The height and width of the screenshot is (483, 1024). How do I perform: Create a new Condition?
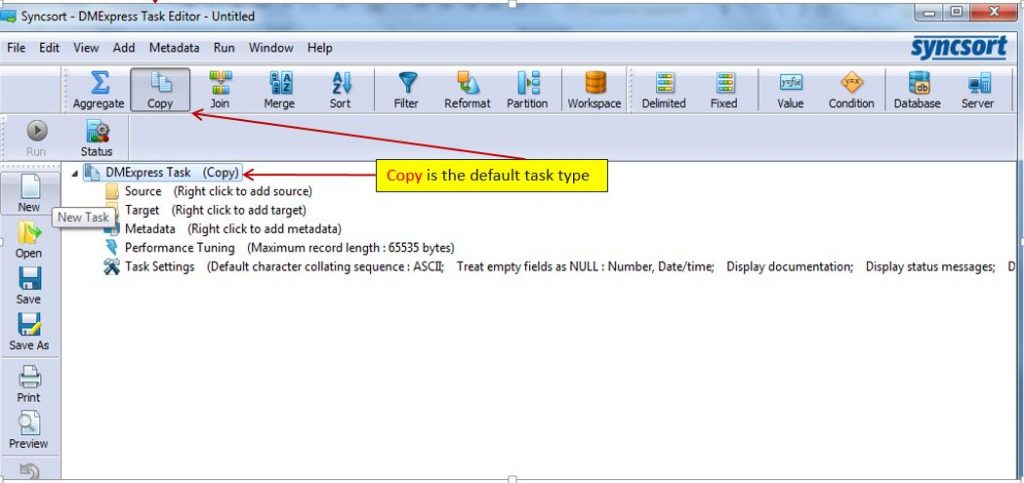[851, 90]
